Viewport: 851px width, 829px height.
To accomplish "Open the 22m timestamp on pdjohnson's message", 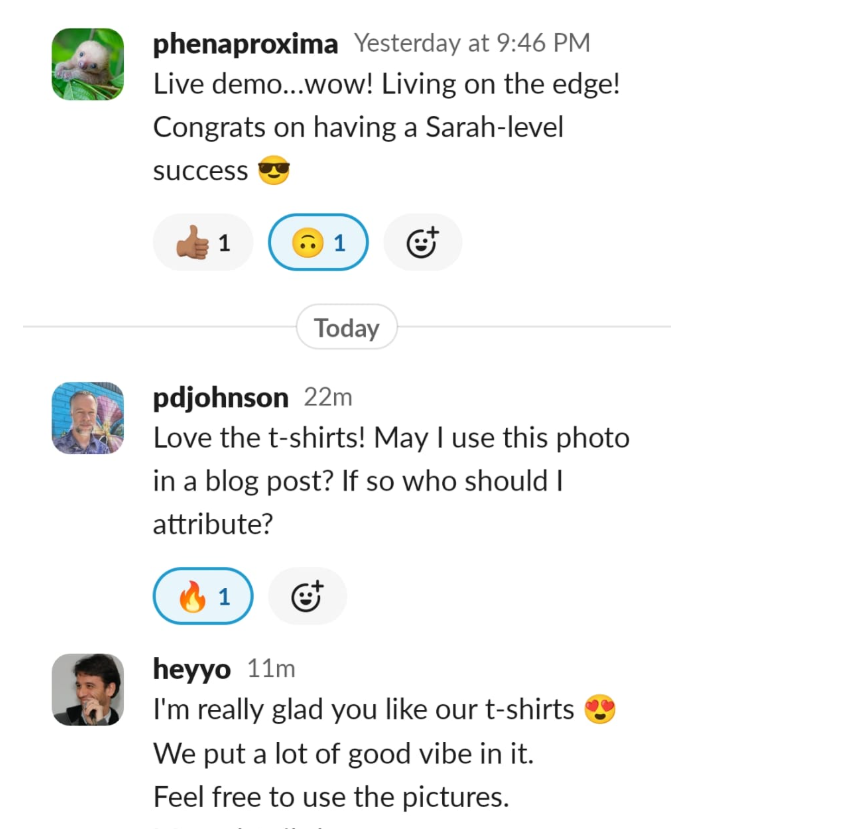I will [x=328, y=398].
